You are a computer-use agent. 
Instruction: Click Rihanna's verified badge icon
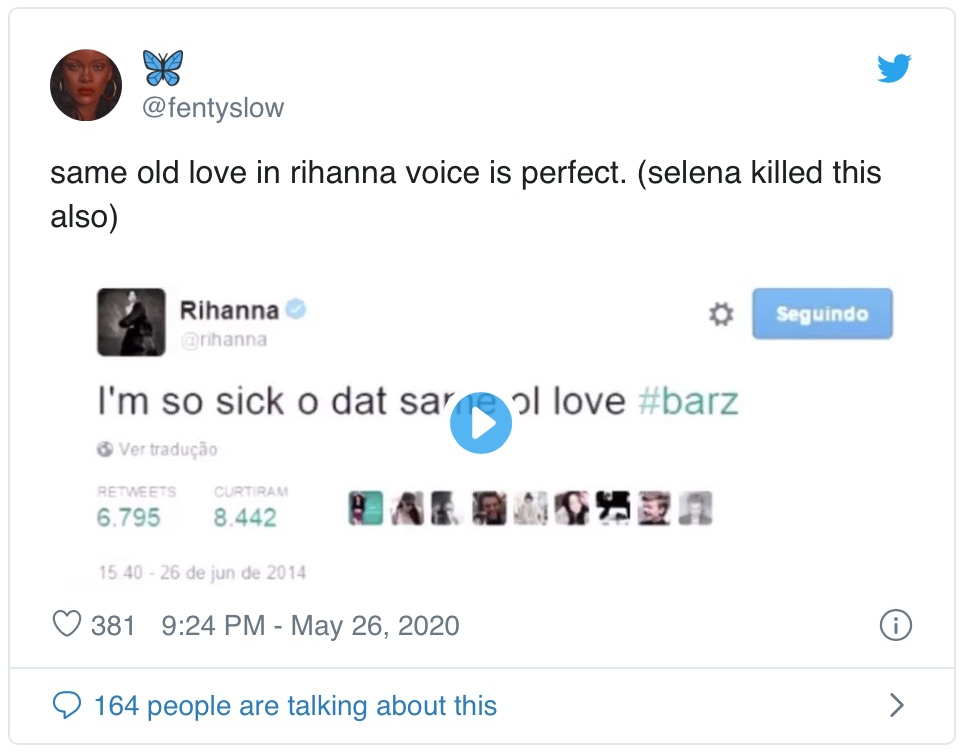pos(296,309)
